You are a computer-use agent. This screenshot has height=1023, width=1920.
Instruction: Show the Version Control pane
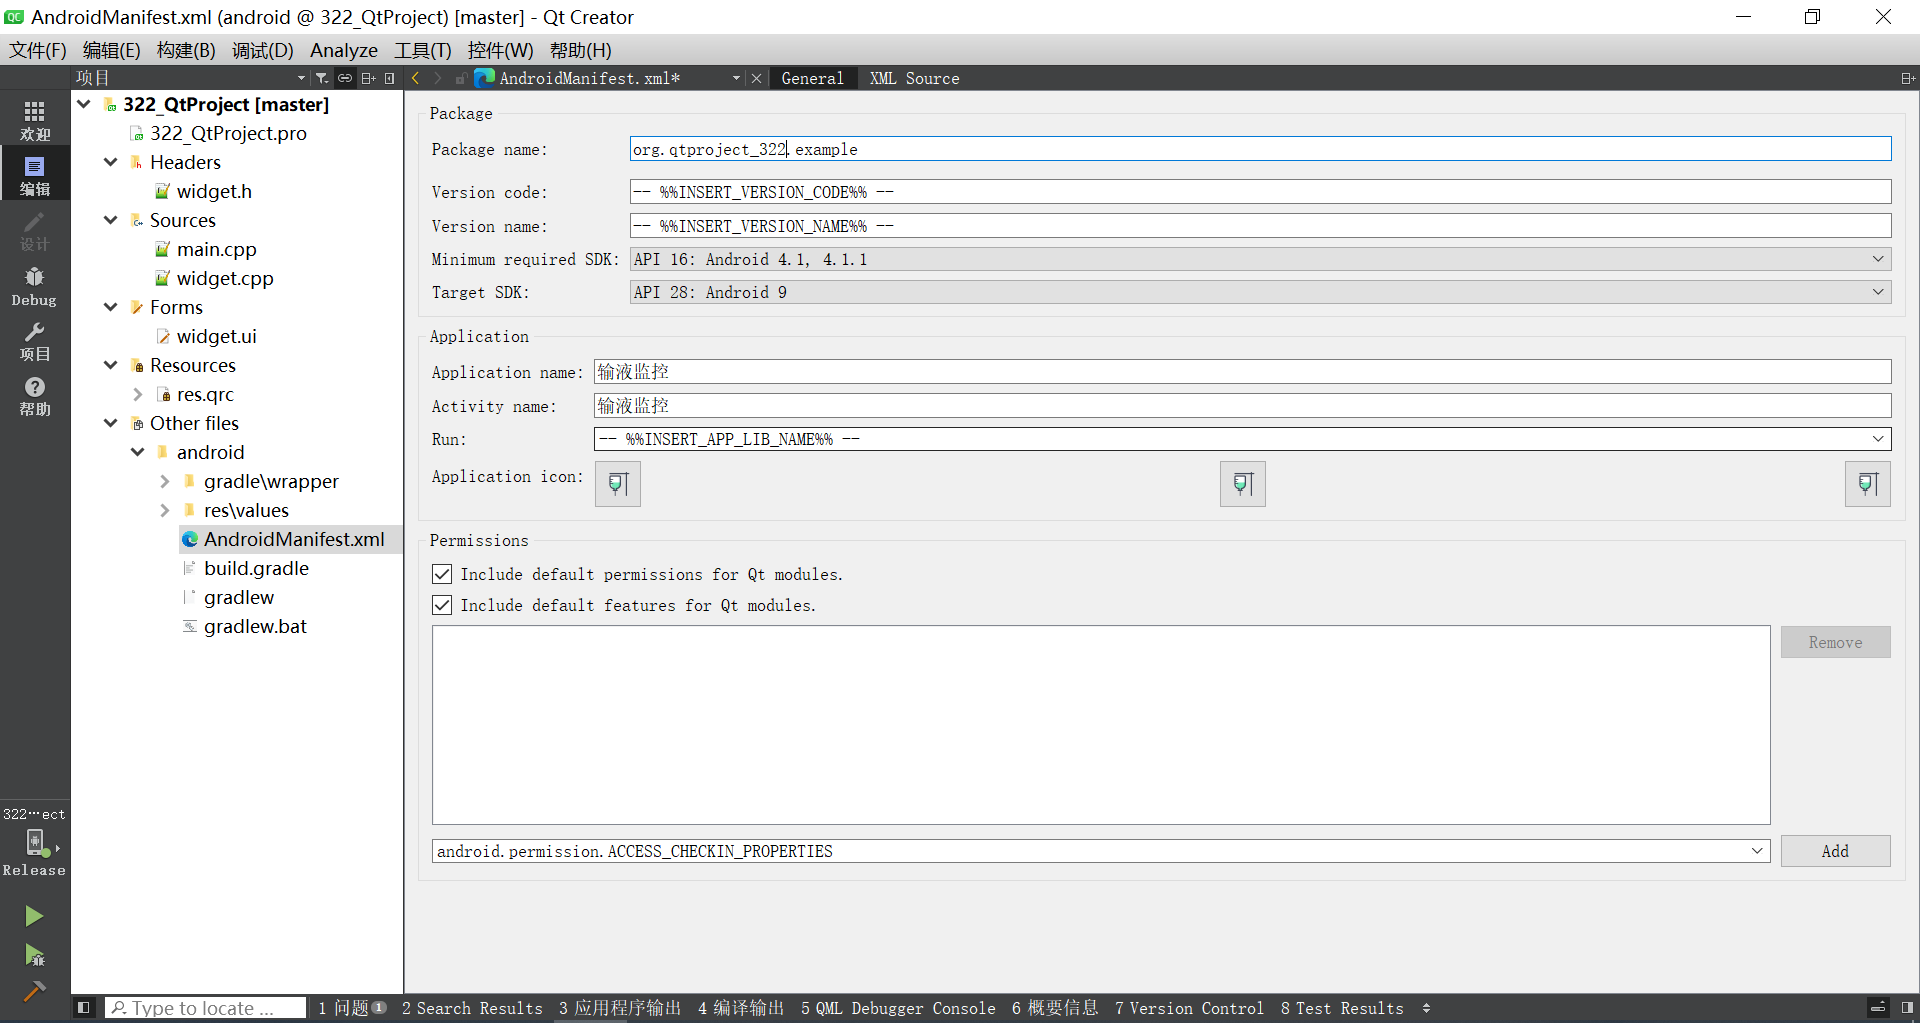tap(1189, 1008)
